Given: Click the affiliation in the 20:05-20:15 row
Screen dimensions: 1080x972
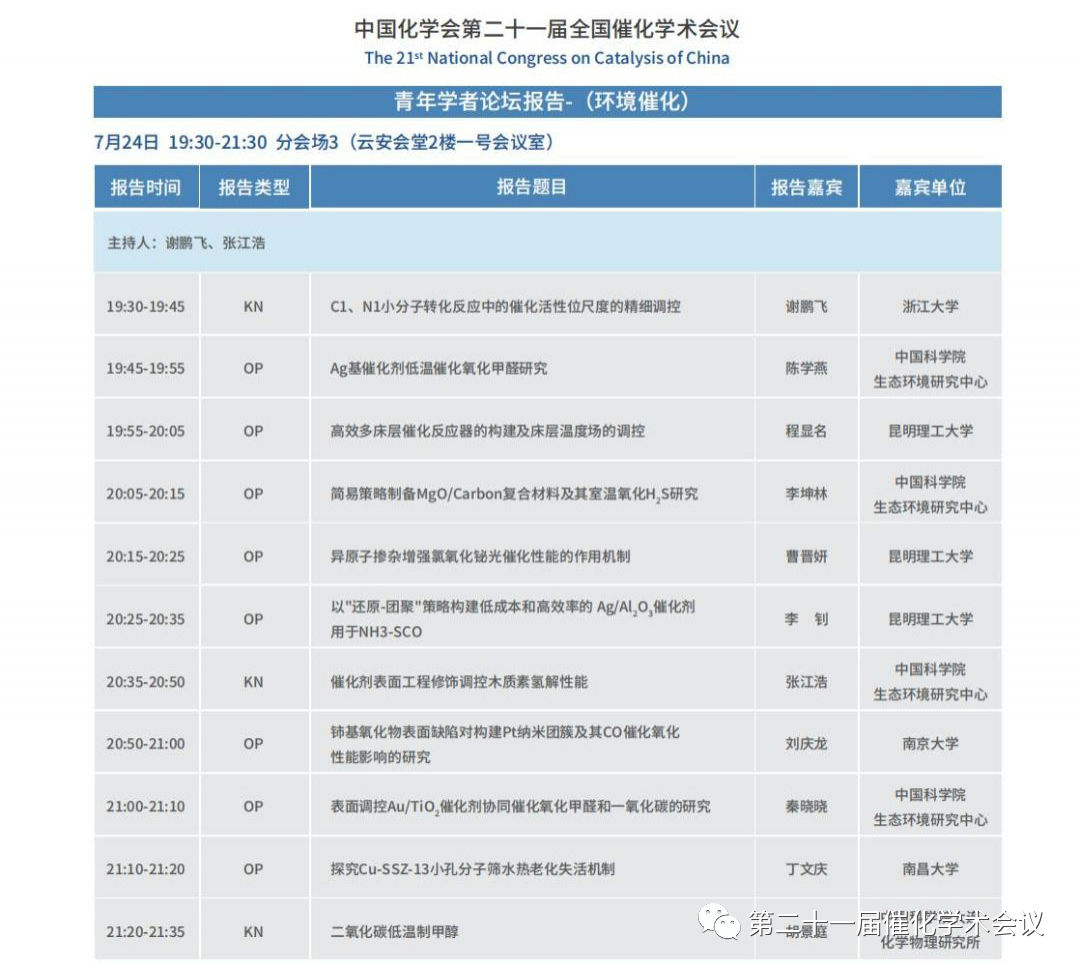Looking at the screenshot, I should point(931,495).
